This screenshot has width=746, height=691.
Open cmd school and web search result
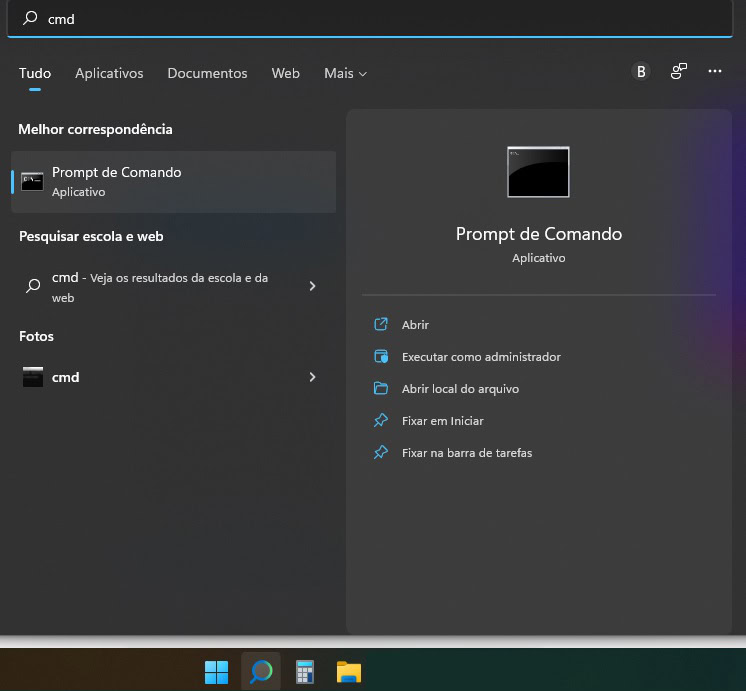click(173, 286)
